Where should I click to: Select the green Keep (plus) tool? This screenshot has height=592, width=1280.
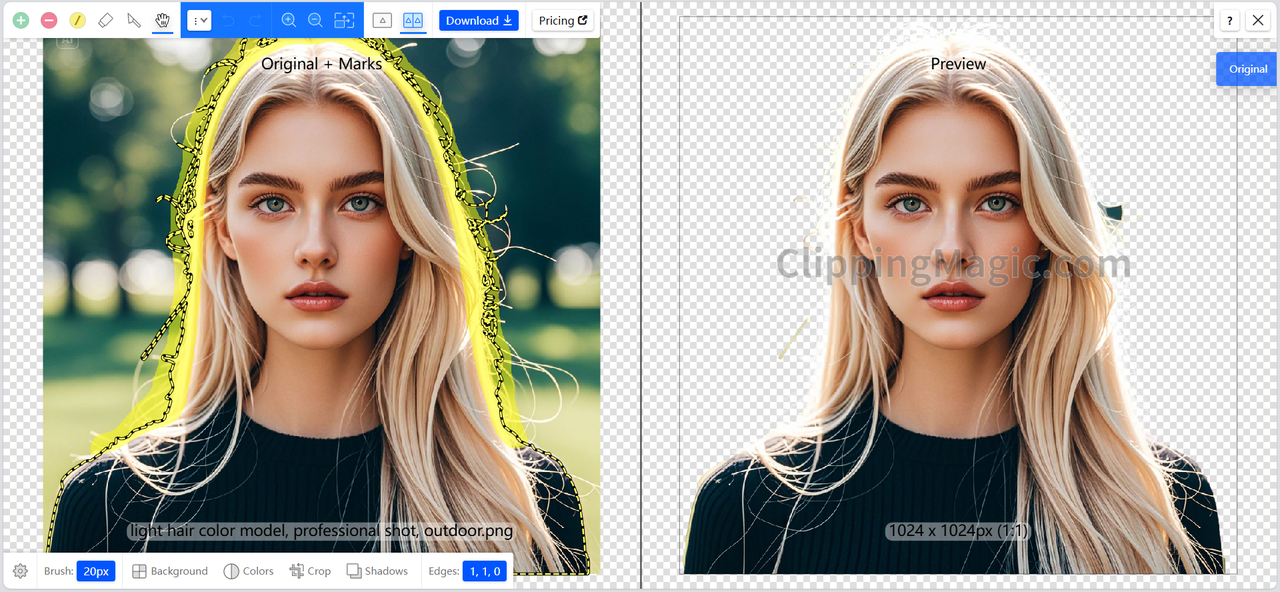(20, 20)
